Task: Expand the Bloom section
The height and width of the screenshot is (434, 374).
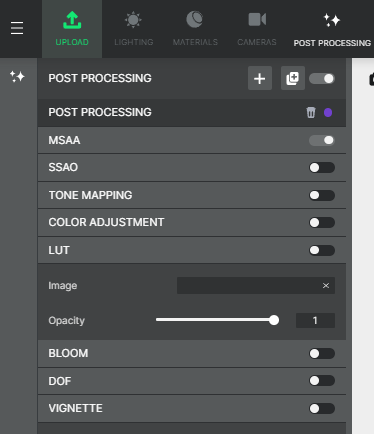Action: point(192,353)
